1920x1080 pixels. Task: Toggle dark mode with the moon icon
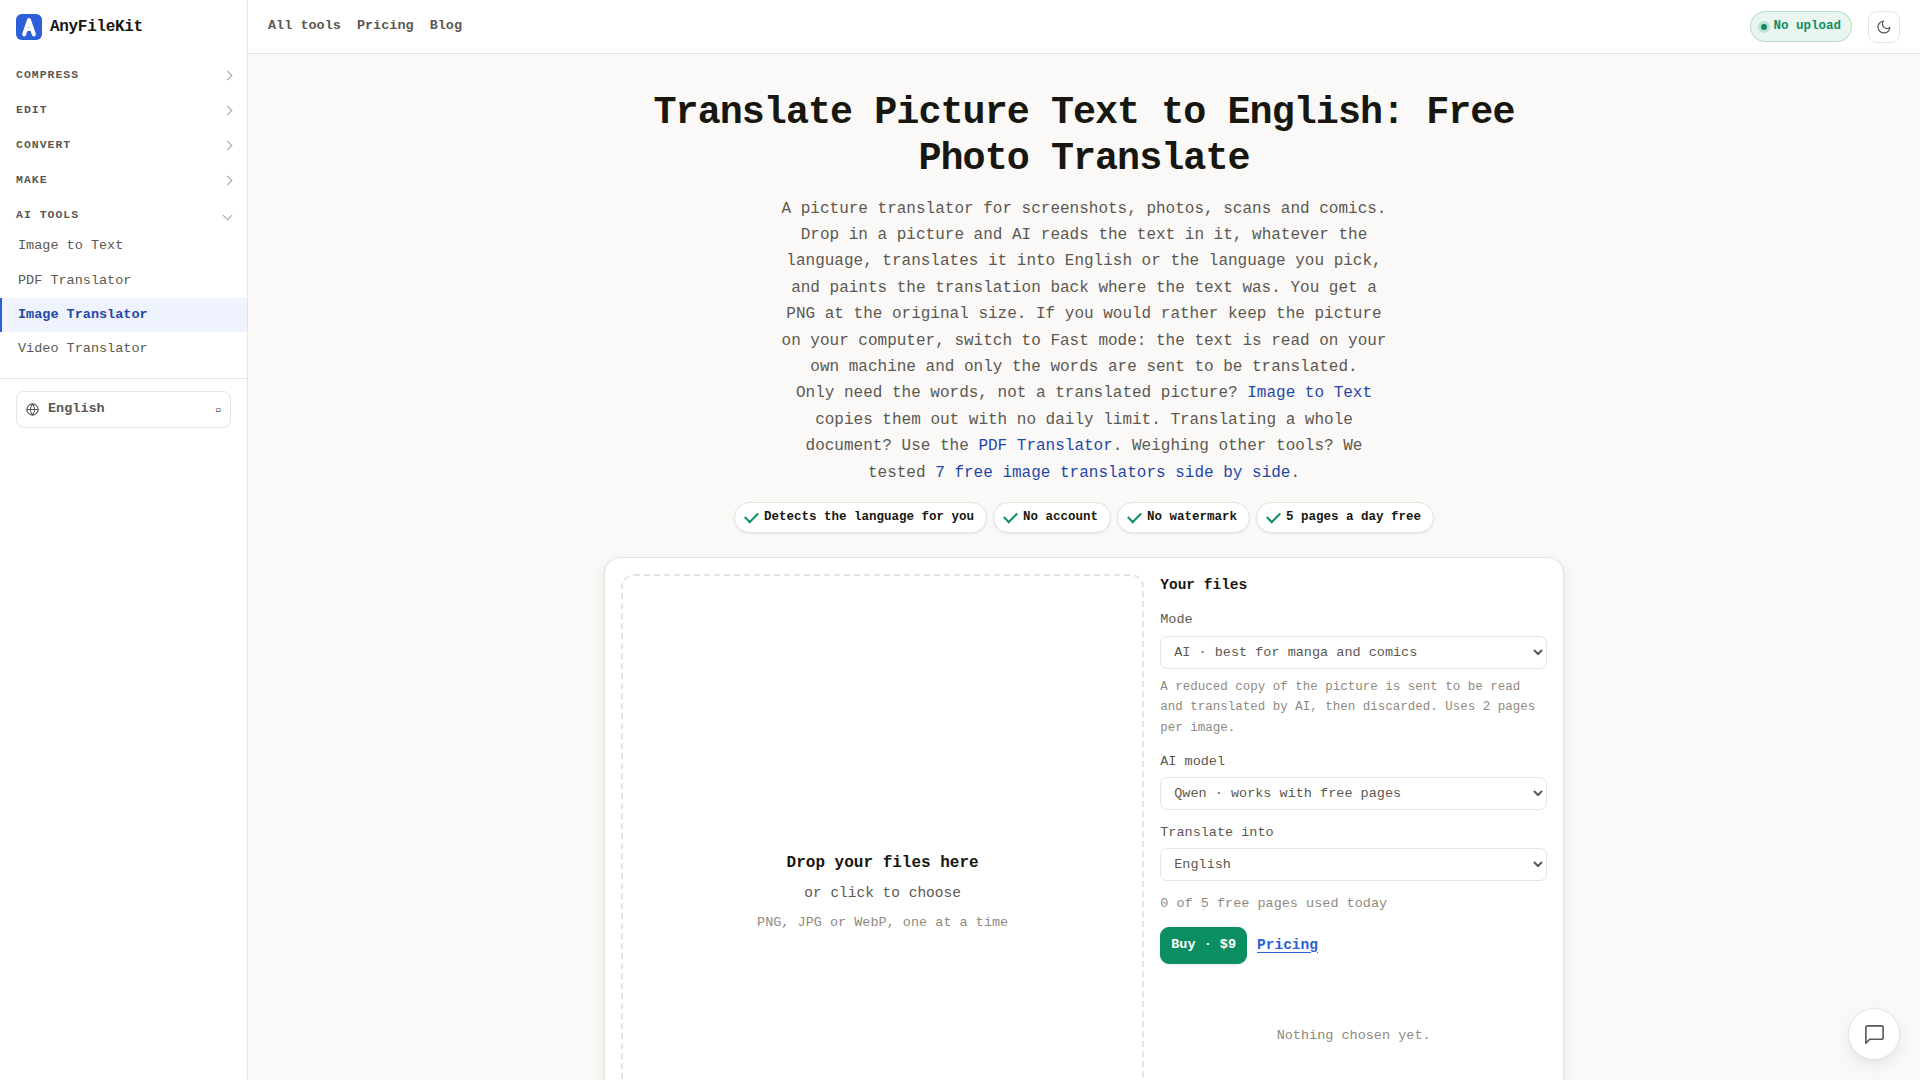[1884, 26]
